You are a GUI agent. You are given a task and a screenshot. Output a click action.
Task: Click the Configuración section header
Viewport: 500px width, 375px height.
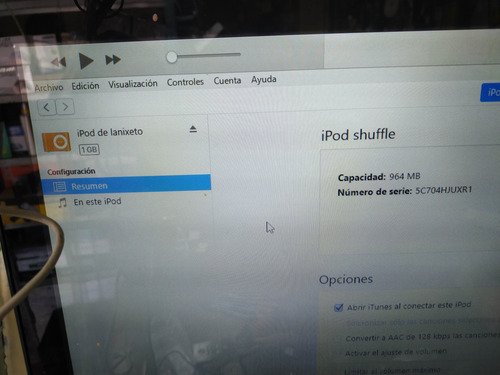point(71,172)
